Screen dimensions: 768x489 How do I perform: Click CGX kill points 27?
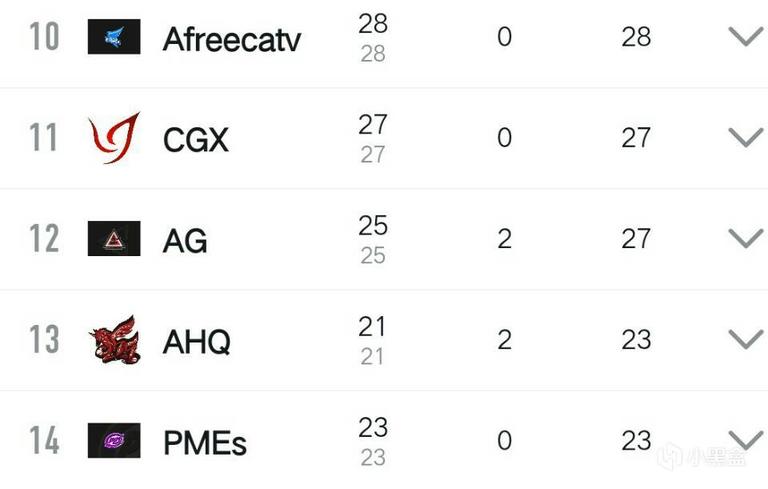373,124
